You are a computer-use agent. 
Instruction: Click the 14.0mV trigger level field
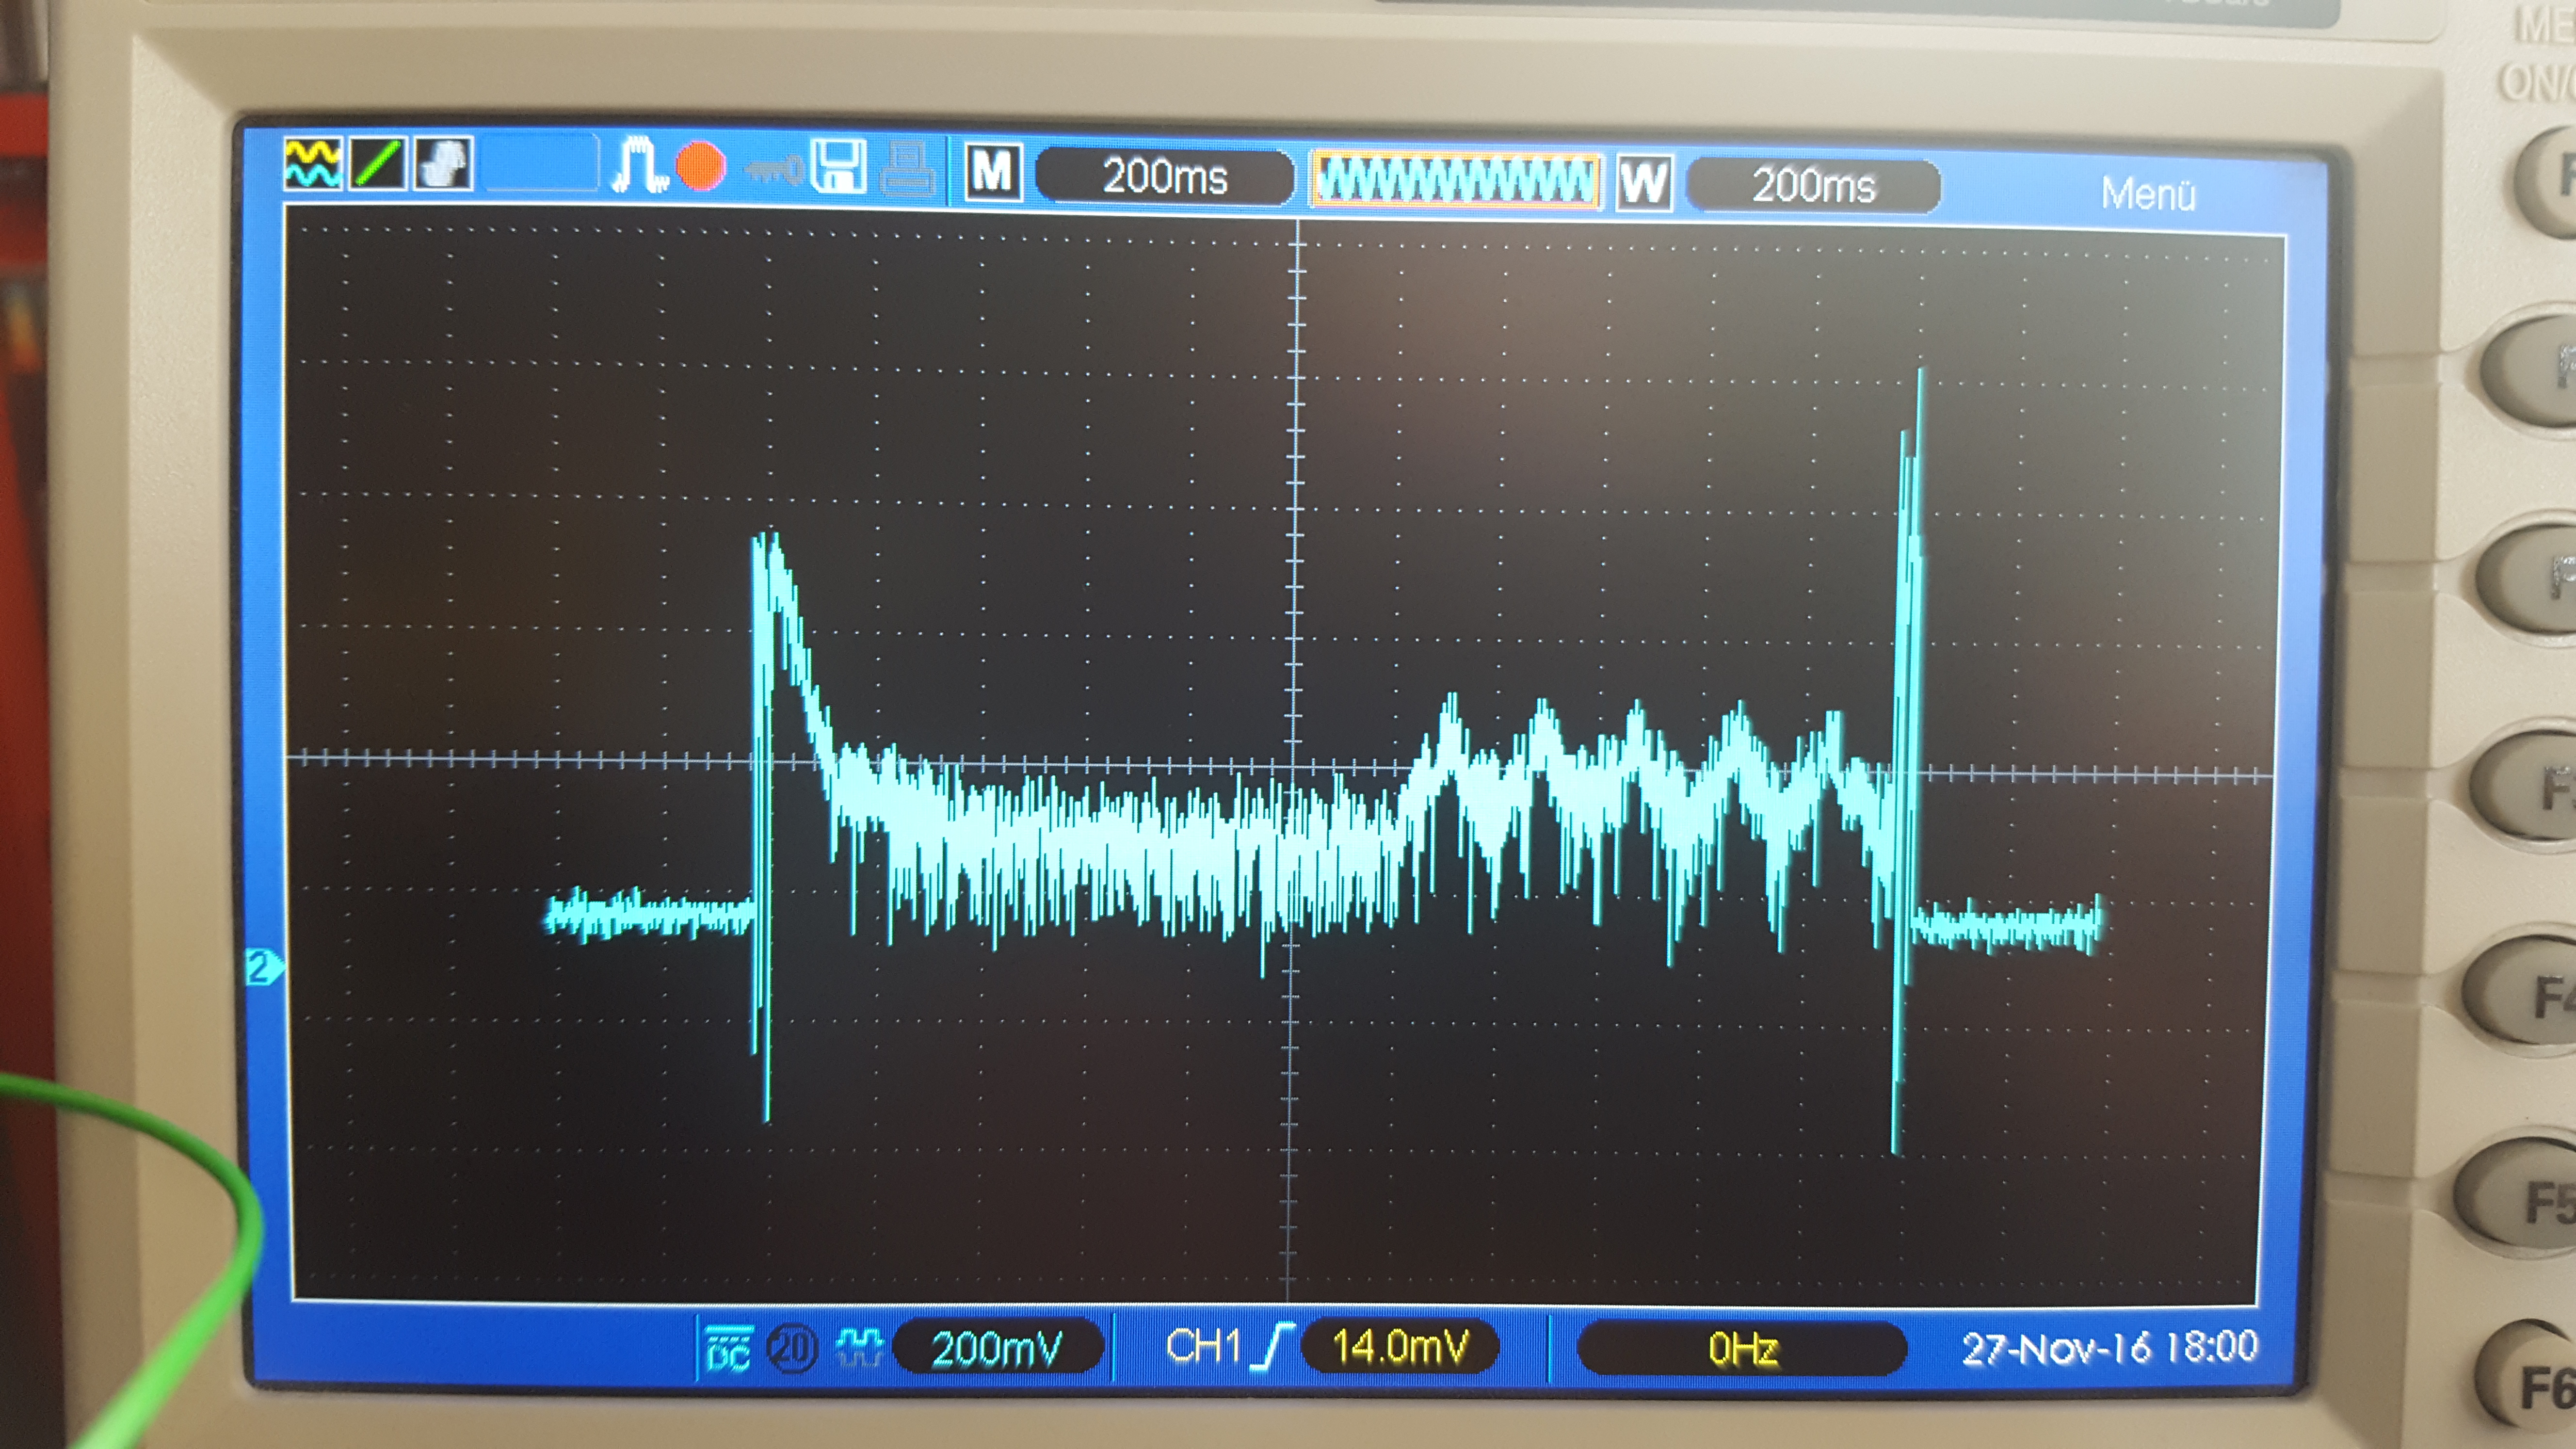1400,1347
